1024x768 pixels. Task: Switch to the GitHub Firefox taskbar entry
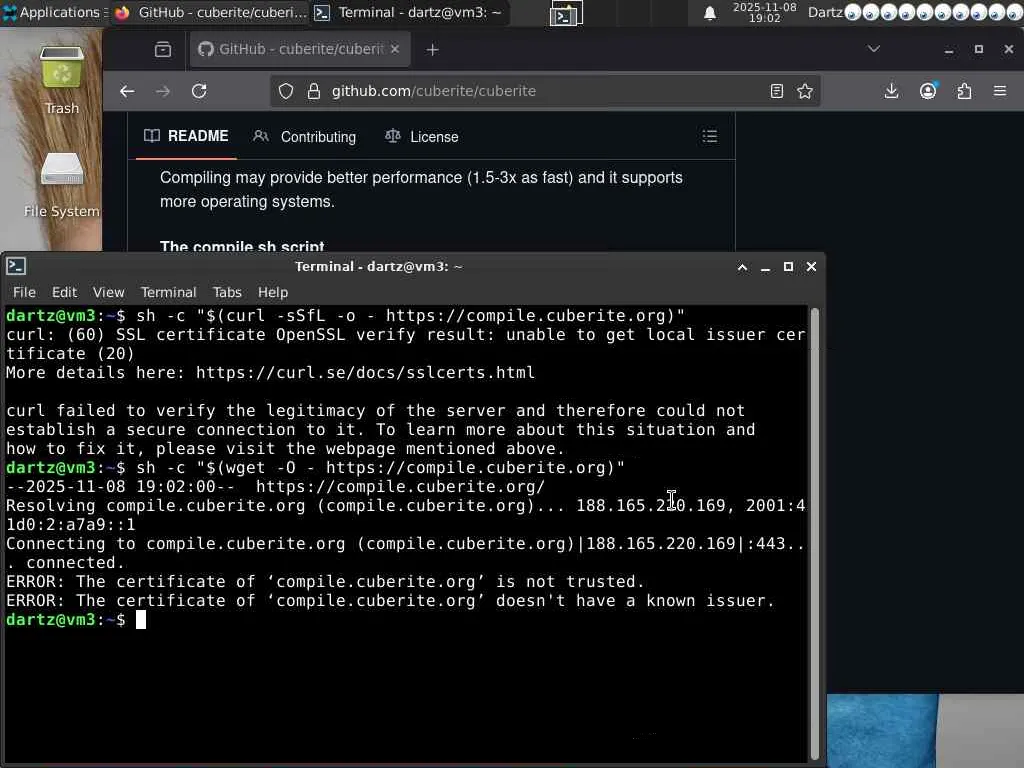(x=209, y=12)
